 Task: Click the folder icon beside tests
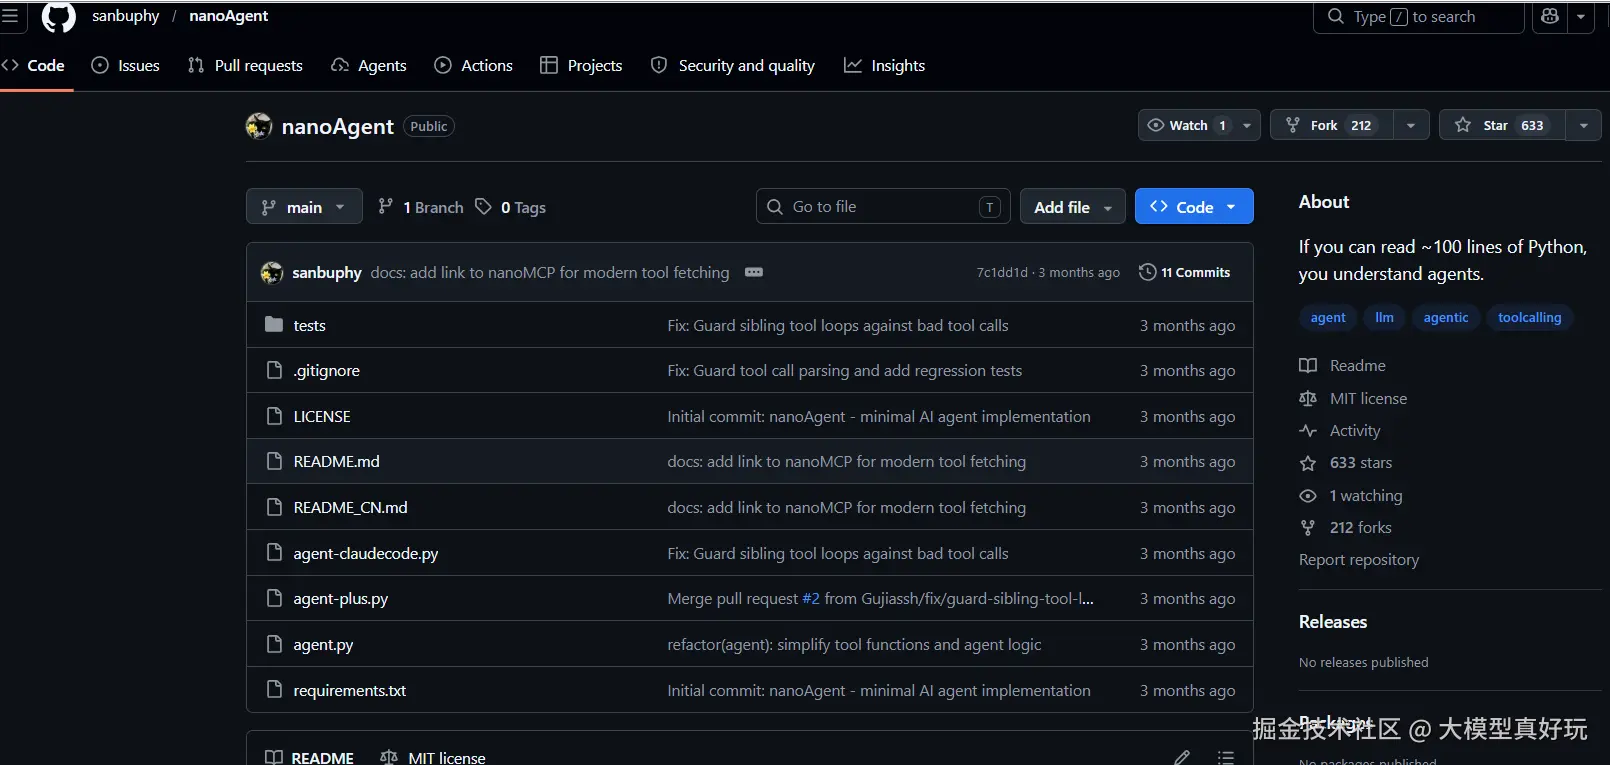[x=274, y=324]
